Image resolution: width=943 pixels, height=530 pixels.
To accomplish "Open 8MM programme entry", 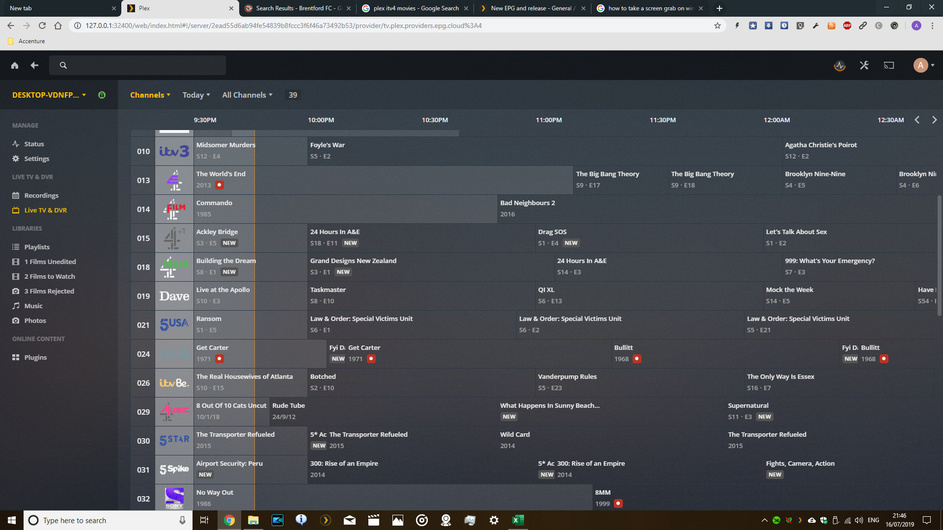I will coord(765,498).
